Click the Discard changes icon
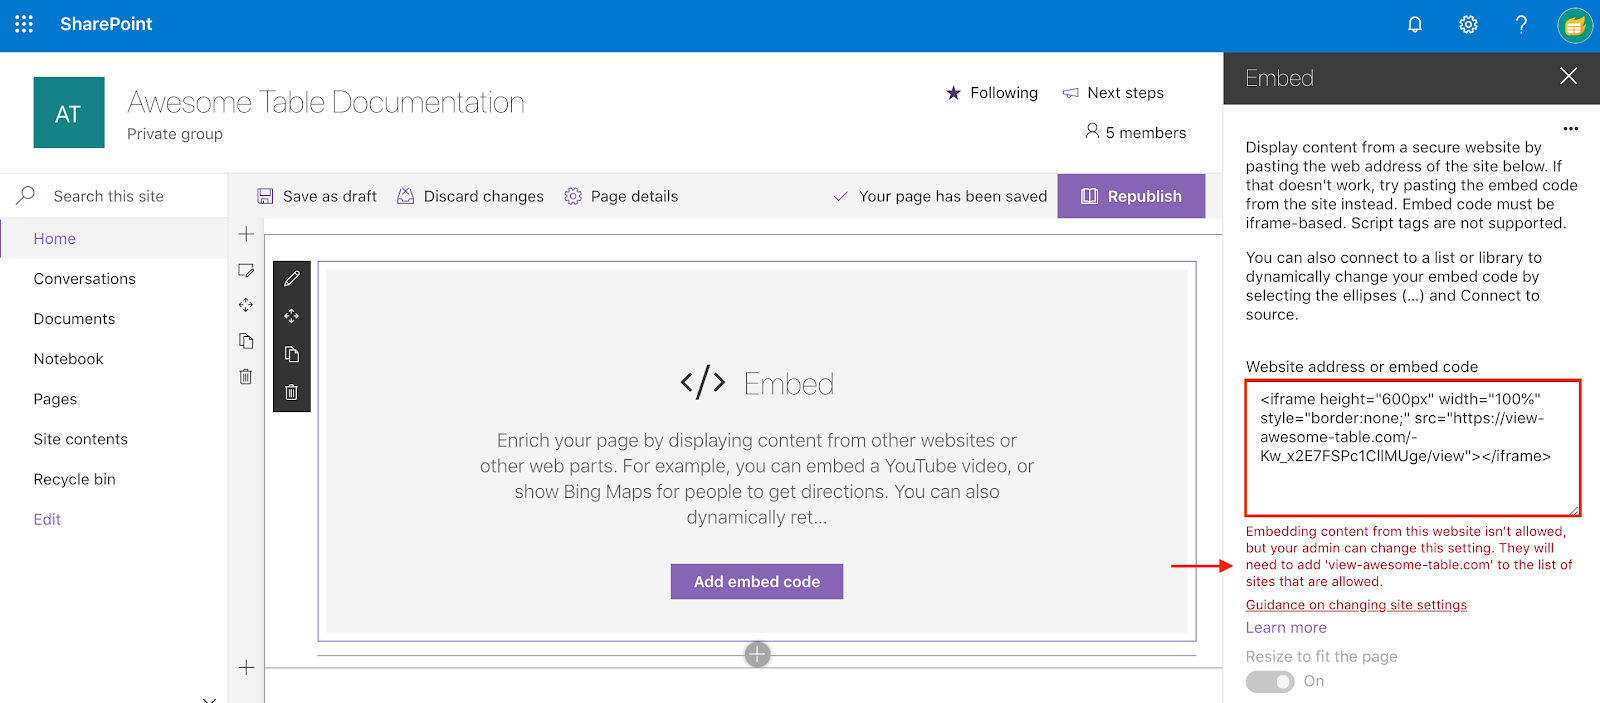This screenshot has height=703, width=1600. point(405,196)
